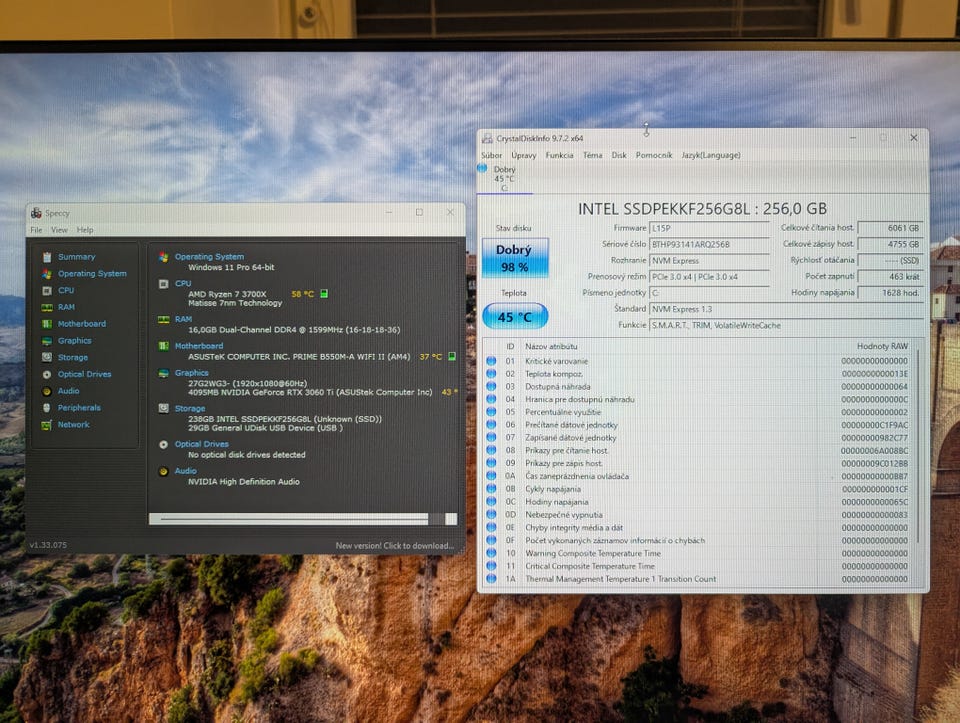Screen dimensions: 960x723
Task: Open Úpravy menu in CrystalDiskInfo
Action: [523, 155]
